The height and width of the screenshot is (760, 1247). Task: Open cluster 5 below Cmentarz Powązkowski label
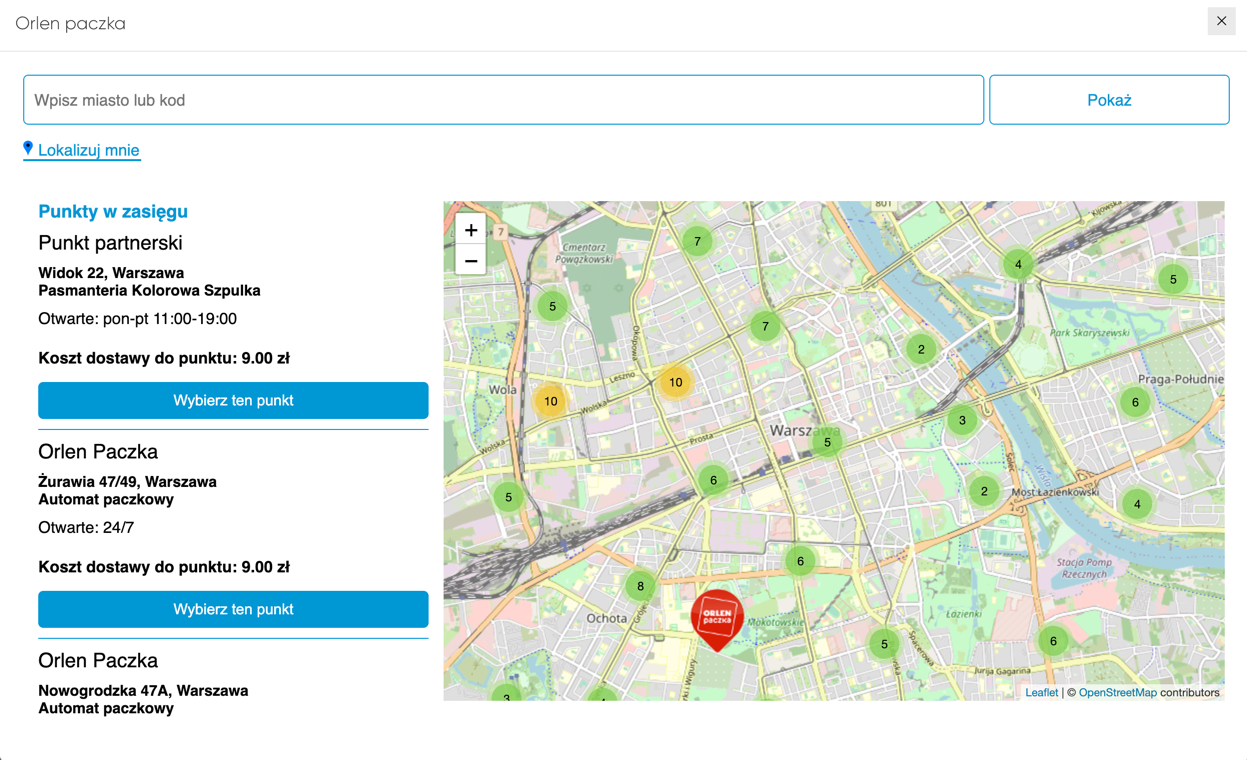tap(552, 306)
